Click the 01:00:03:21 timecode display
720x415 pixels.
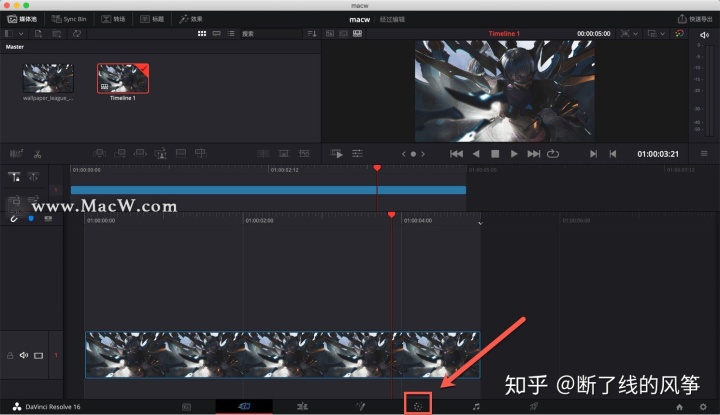pos(658,154)
